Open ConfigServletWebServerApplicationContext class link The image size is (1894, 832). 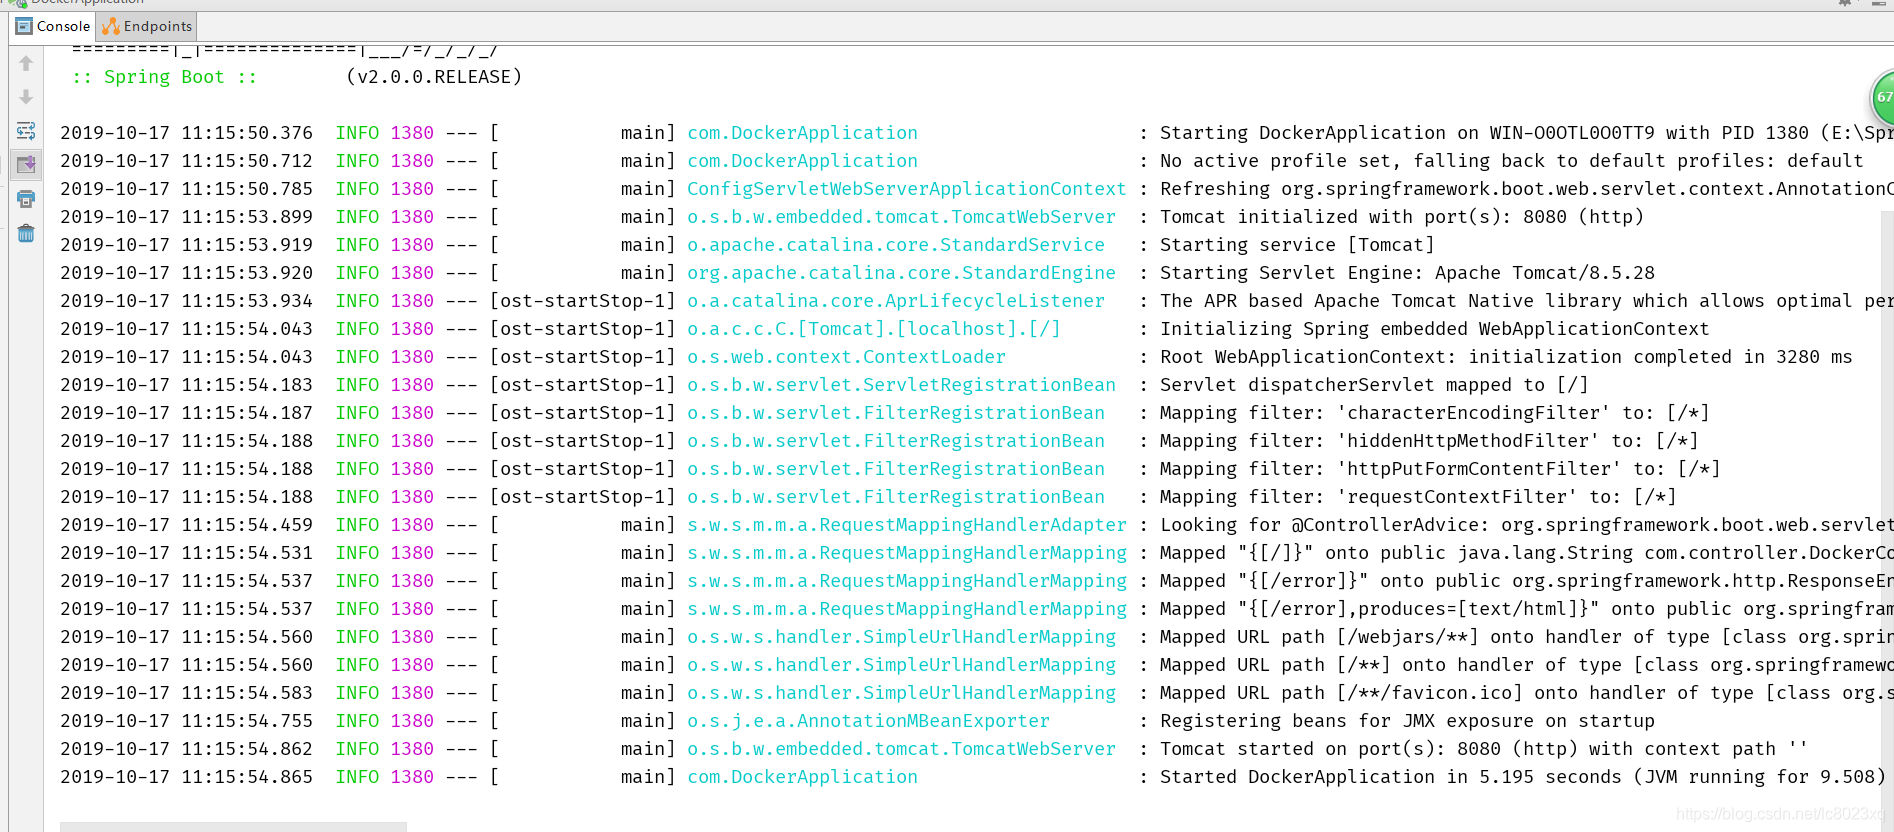906,189
